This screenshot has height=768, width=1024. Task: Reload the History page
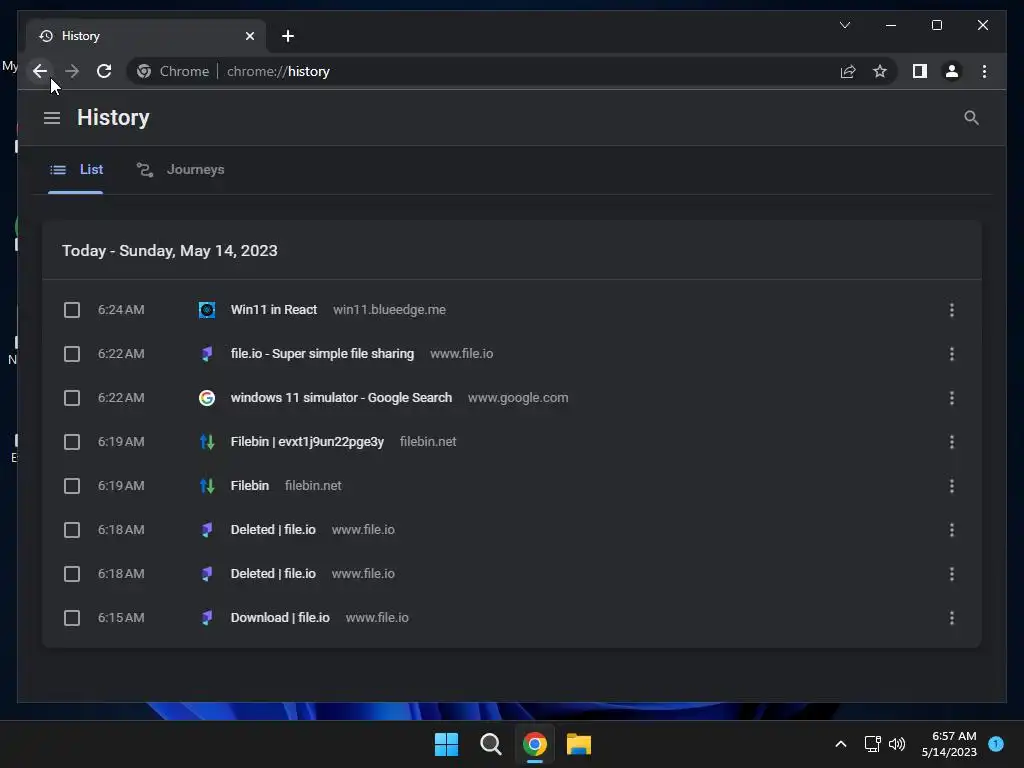104,71
